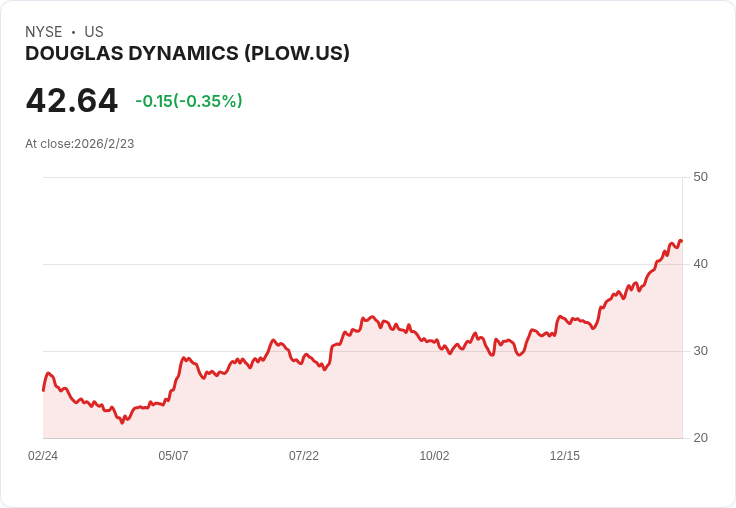Screen dimensions: 736x508
Task: Click the 02/24 date on the time axis
Action: pos(43,456)
